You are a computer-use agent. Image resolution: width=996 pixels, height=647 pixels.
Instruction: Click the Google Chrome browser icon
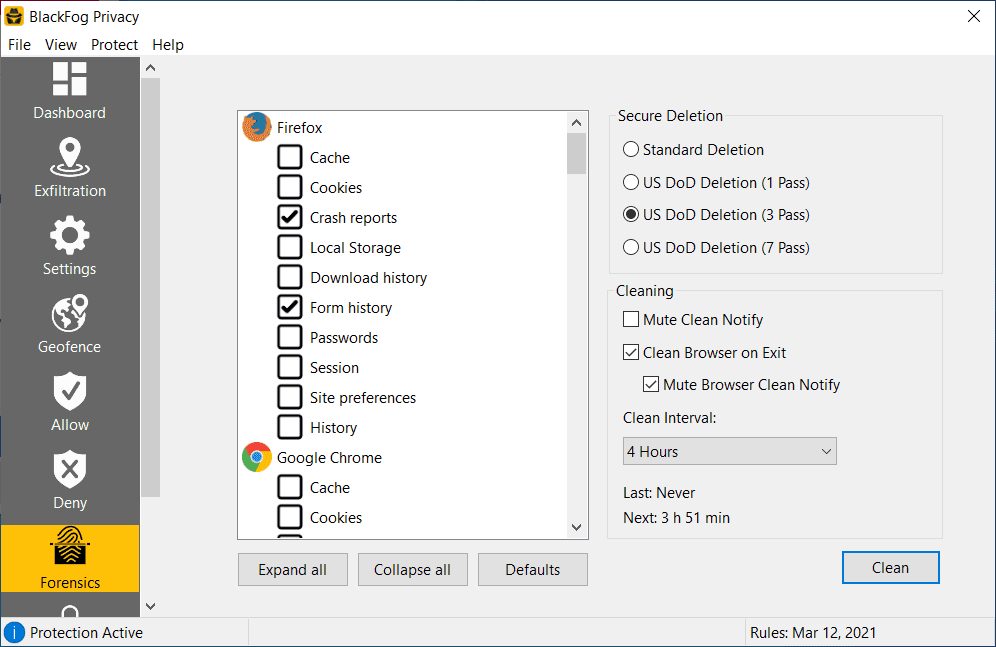pos(257,457)
